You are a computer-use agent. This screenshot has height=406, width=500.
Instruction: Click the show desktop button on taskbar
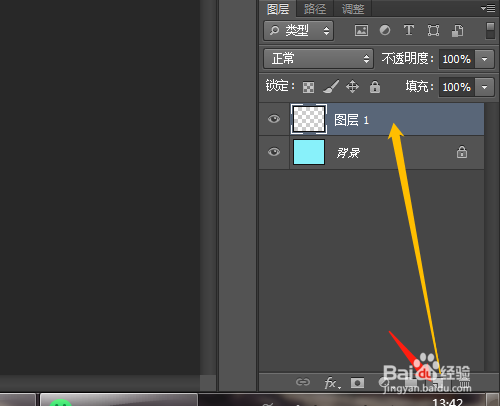[x=492, y=400]
